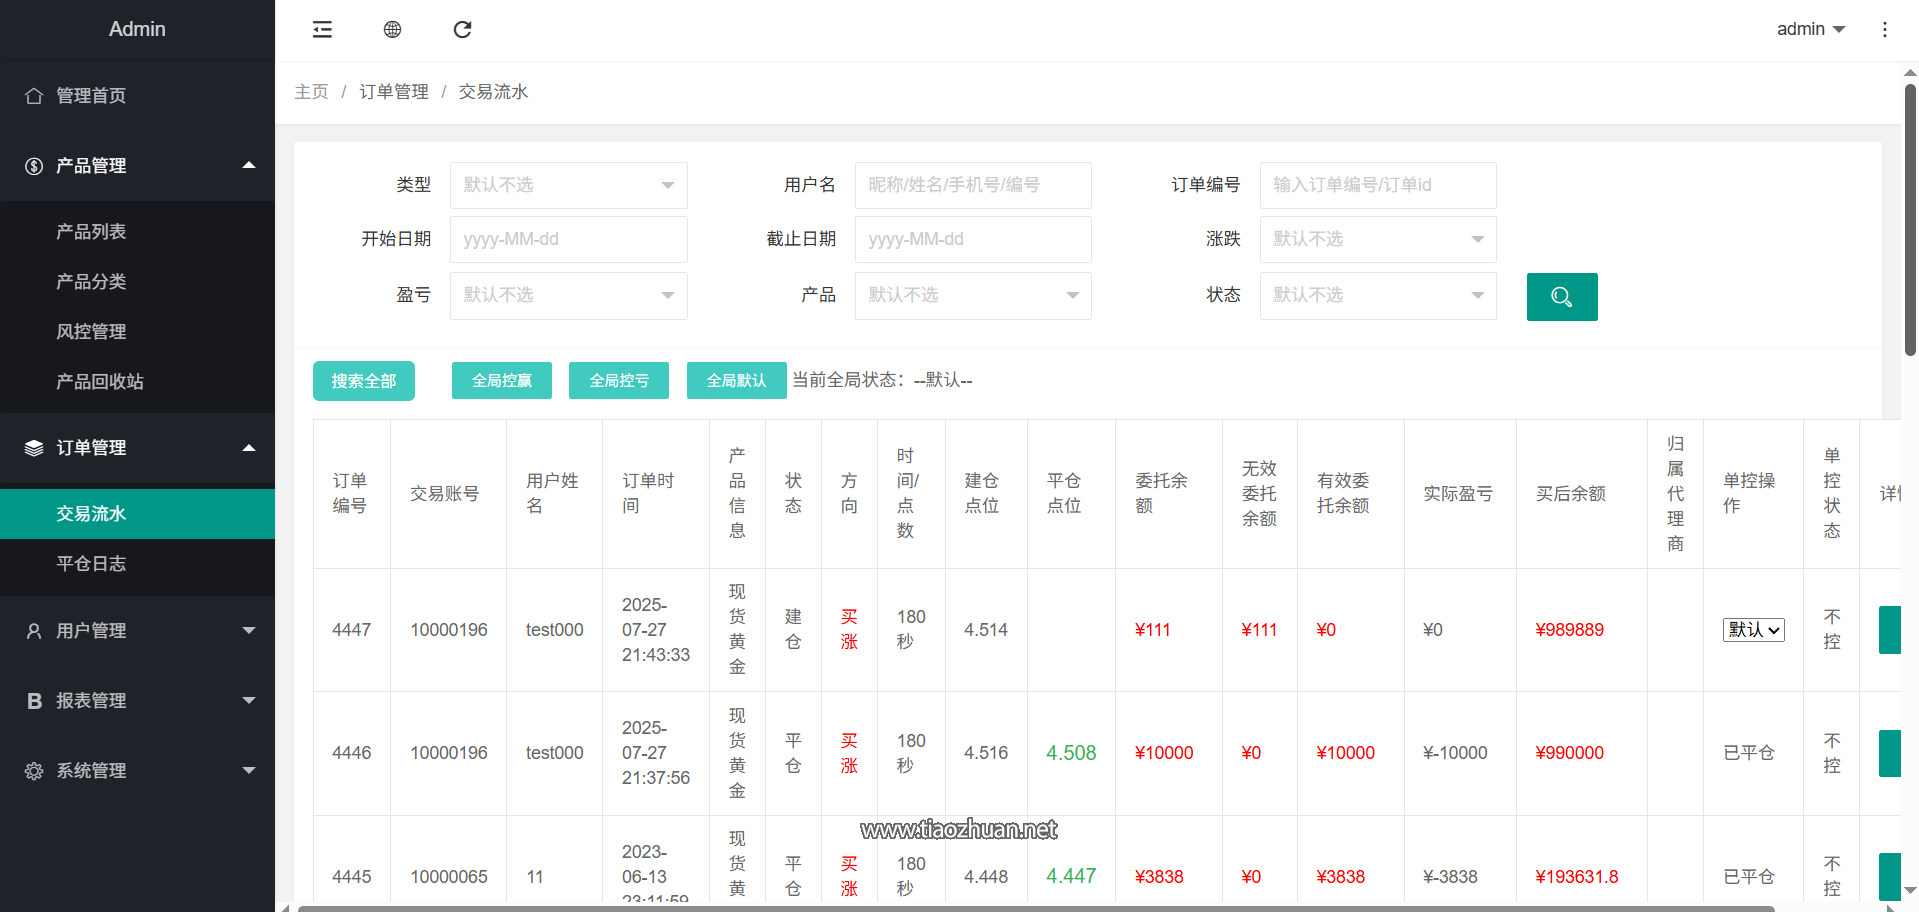Viewport: 1919px width, 912px height.
Task: Click 委托余额 ¥10000 in order 4446 row
Action: [x=1164, y=753]
